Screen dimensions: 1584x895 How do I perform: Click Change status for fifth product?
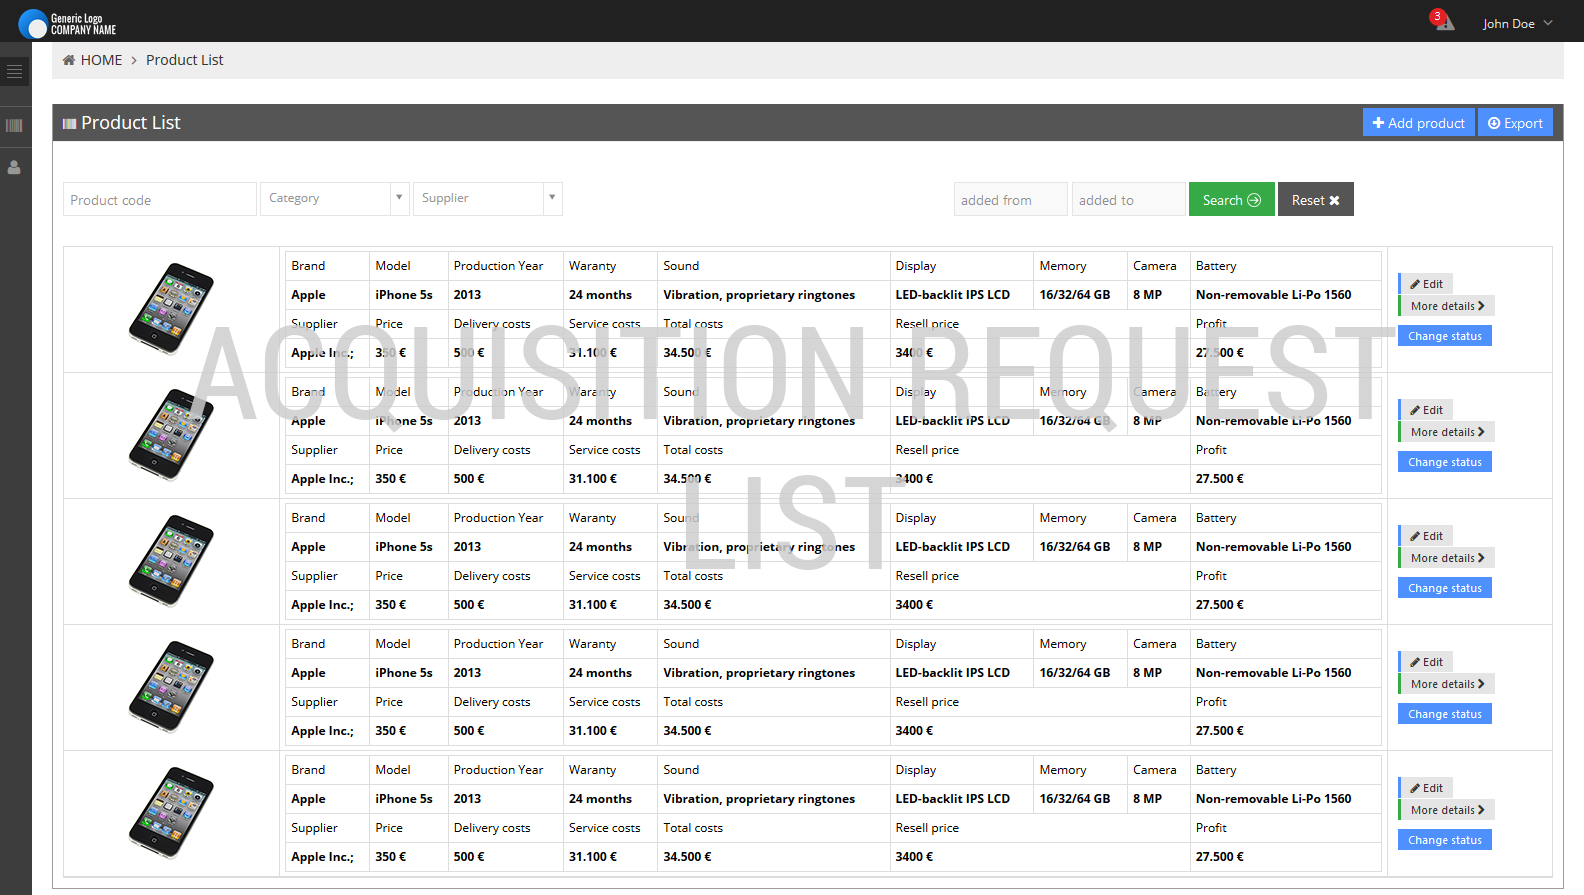pos(1445,840)
